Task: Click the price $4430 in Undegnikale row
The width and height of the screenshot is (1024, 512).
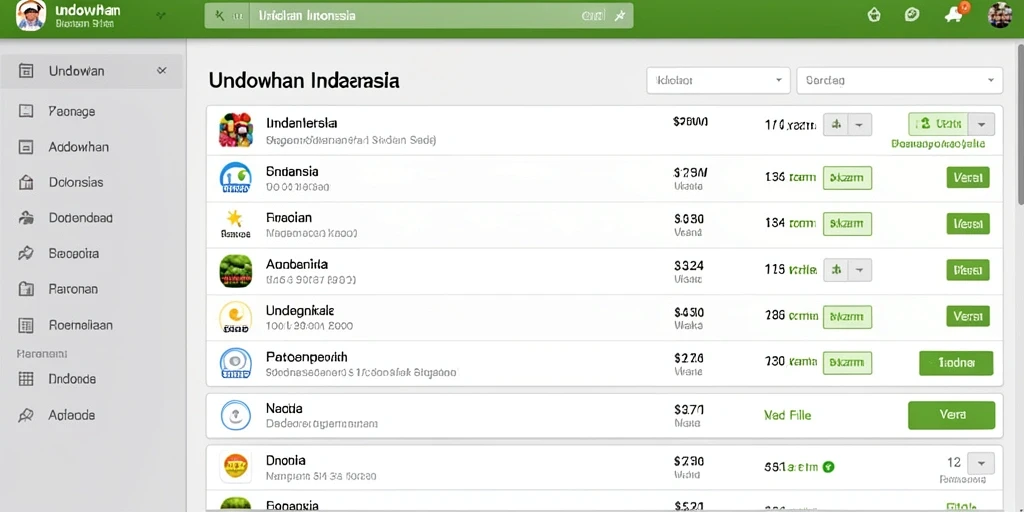Action: pos(689,312)
